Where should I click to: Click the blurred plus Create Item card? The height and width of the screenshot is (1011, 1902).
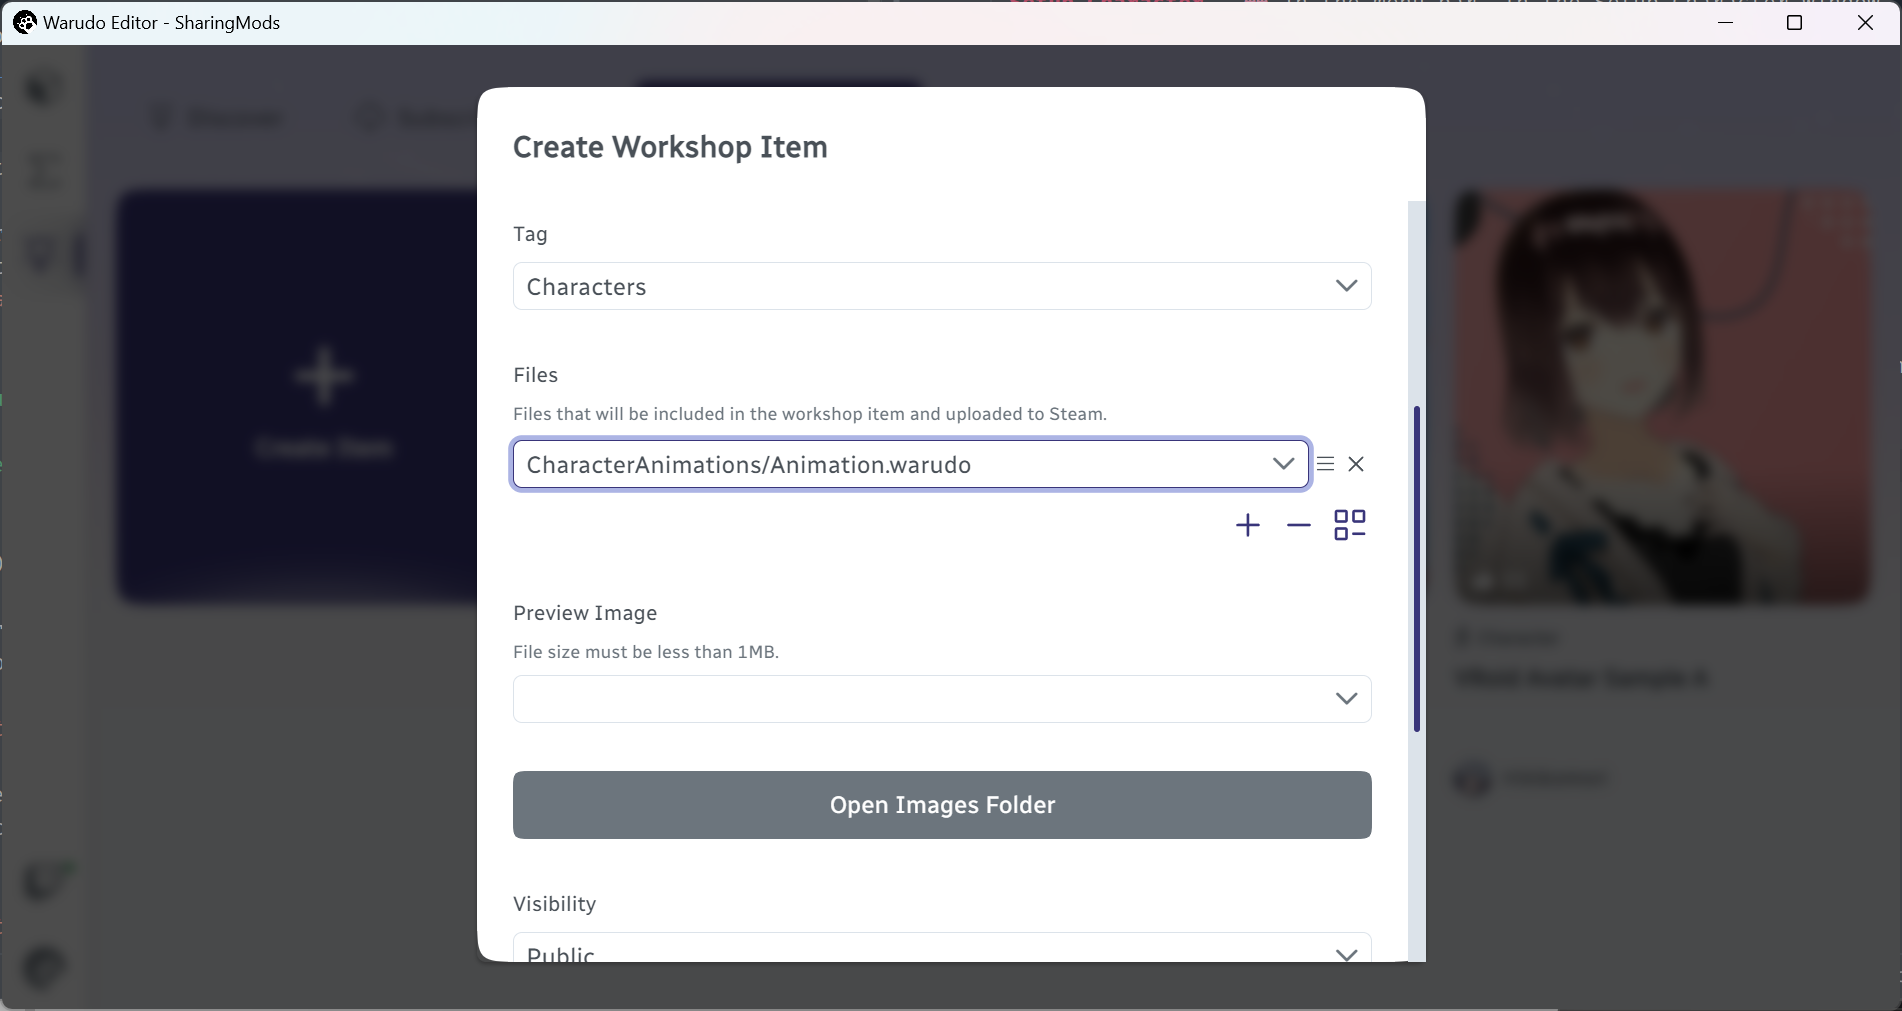[x=298, y=397]
